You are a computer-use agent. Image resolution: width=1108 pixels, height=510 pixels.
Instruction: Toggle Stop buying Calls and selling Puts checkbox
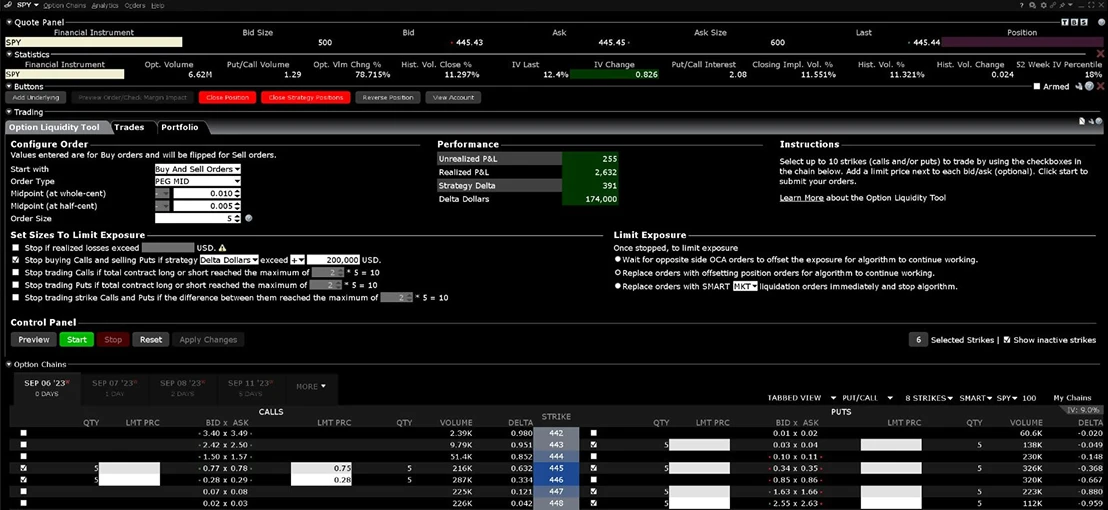click(x=16, y=260)
